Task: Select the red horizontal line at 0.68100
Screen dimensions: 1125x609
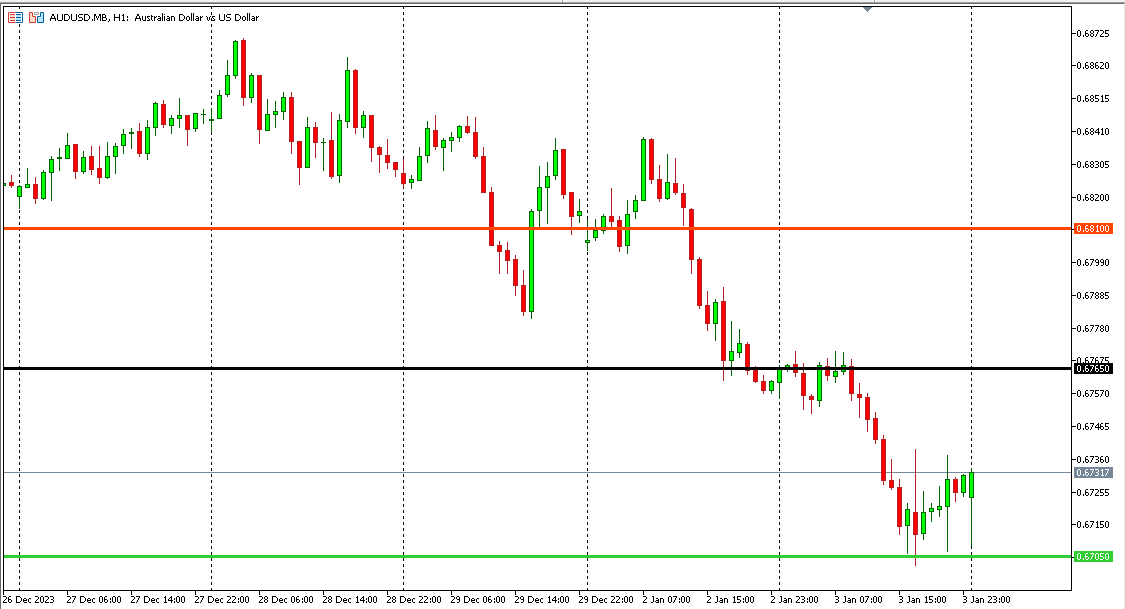Action: click(x=300, y=228)
